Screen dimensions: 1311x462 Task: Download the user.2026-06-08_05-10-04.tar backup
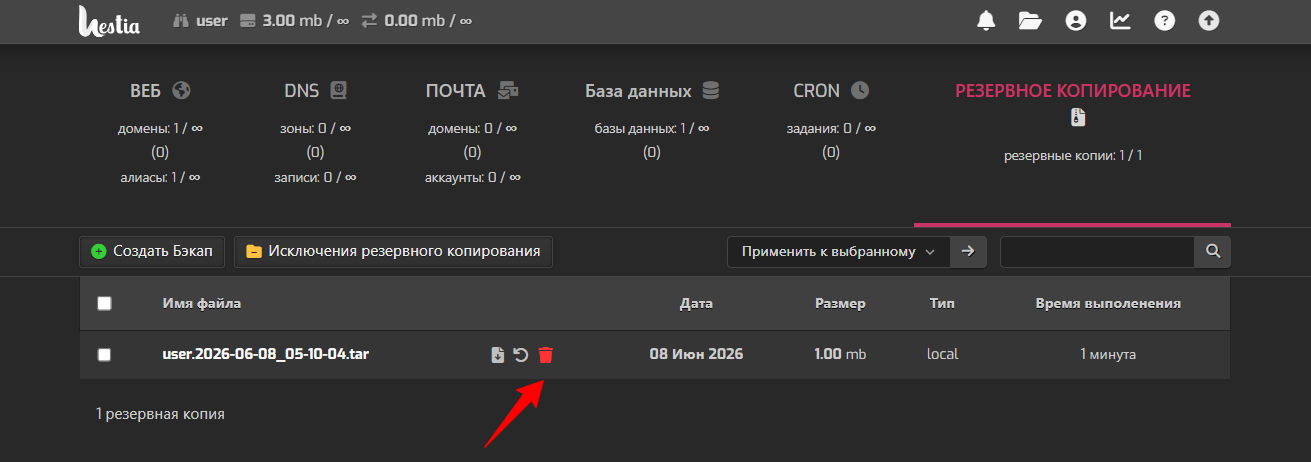(x=498, y=355)
